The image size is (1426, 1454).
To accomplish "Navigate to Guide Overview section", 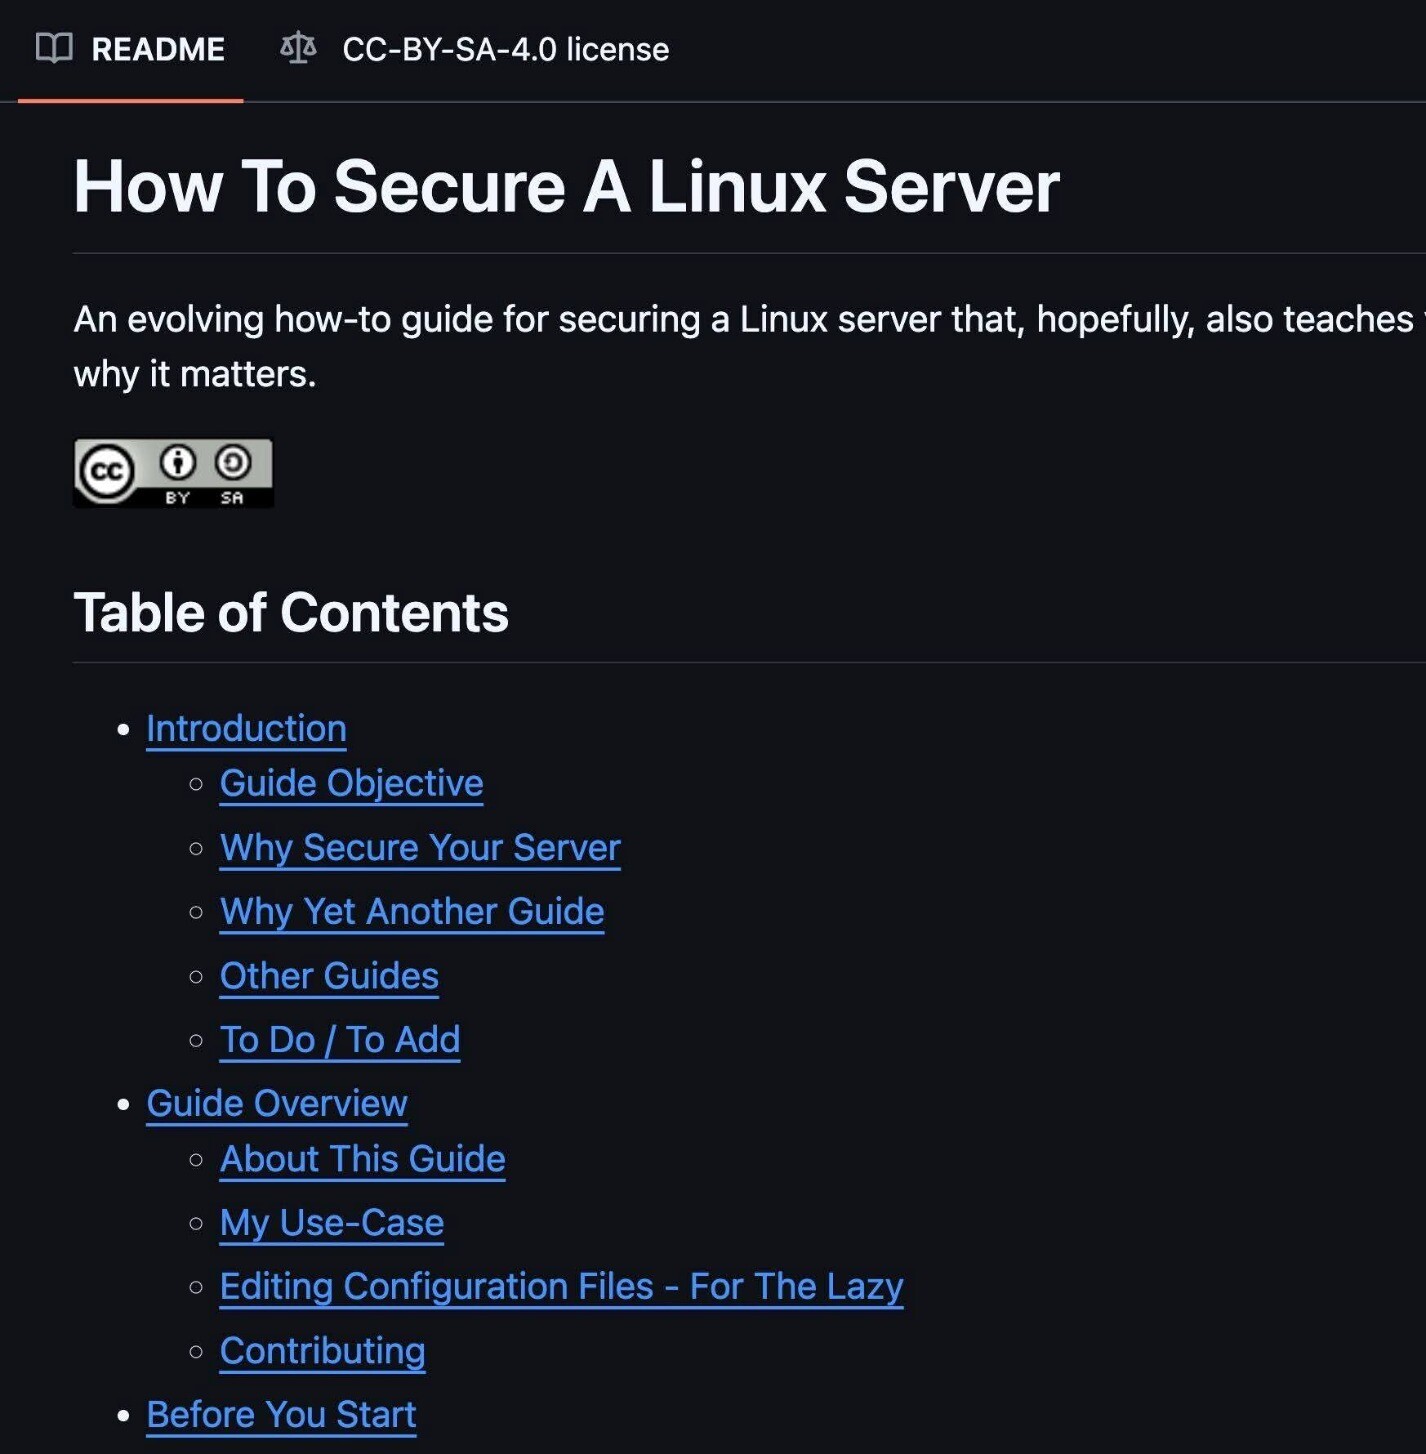I will pyautogui.click(x=277, y=1103).
